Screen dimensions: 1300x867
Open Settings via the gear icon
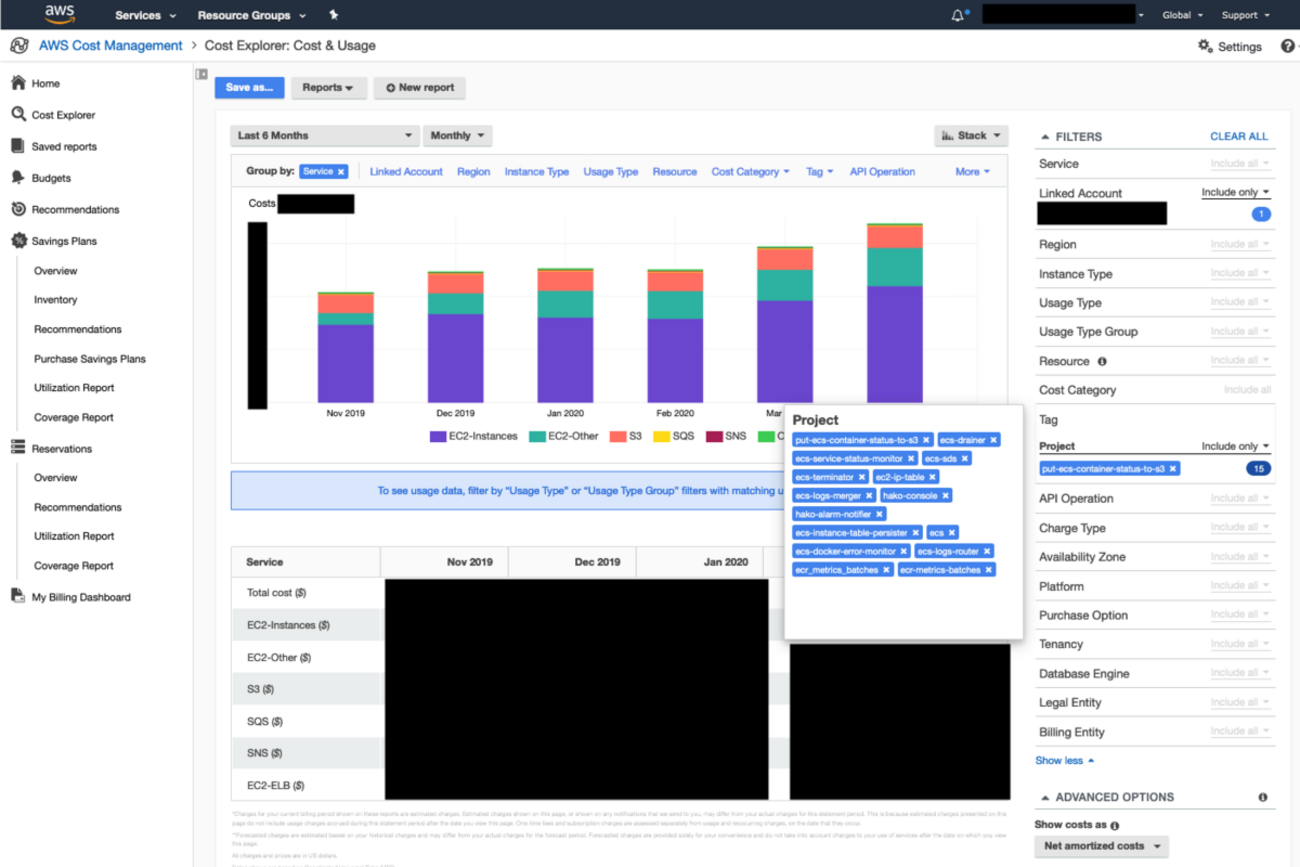pos(1205,46)
